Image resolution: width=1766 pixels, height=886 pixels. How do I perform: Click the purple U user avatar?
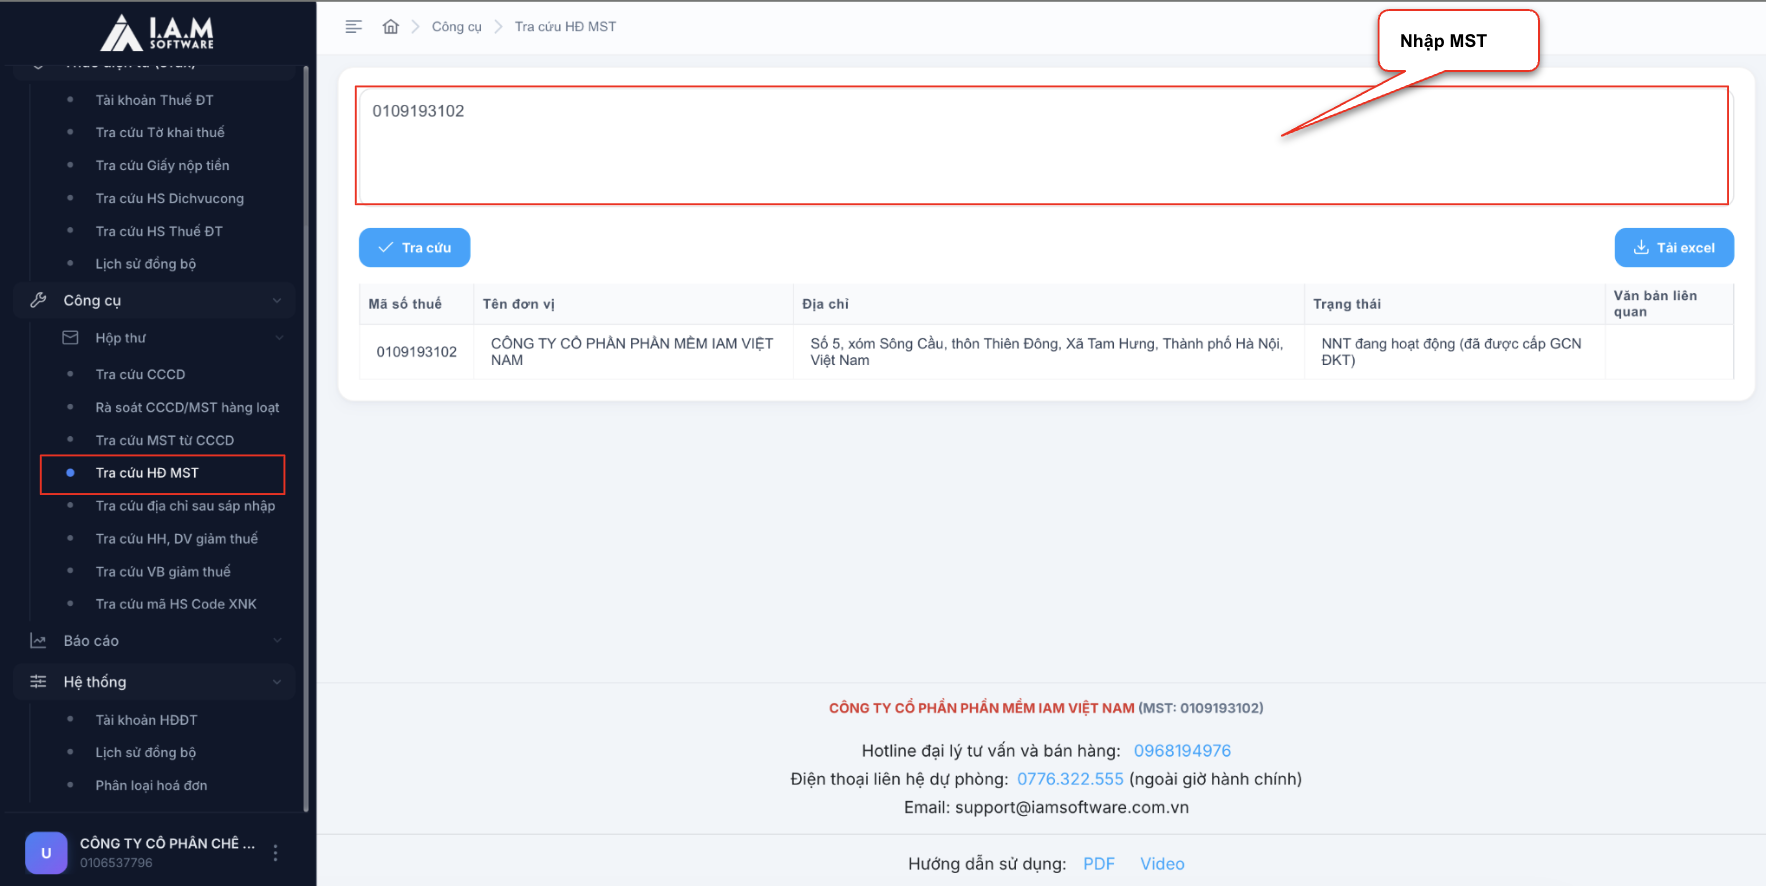point(46,853)
